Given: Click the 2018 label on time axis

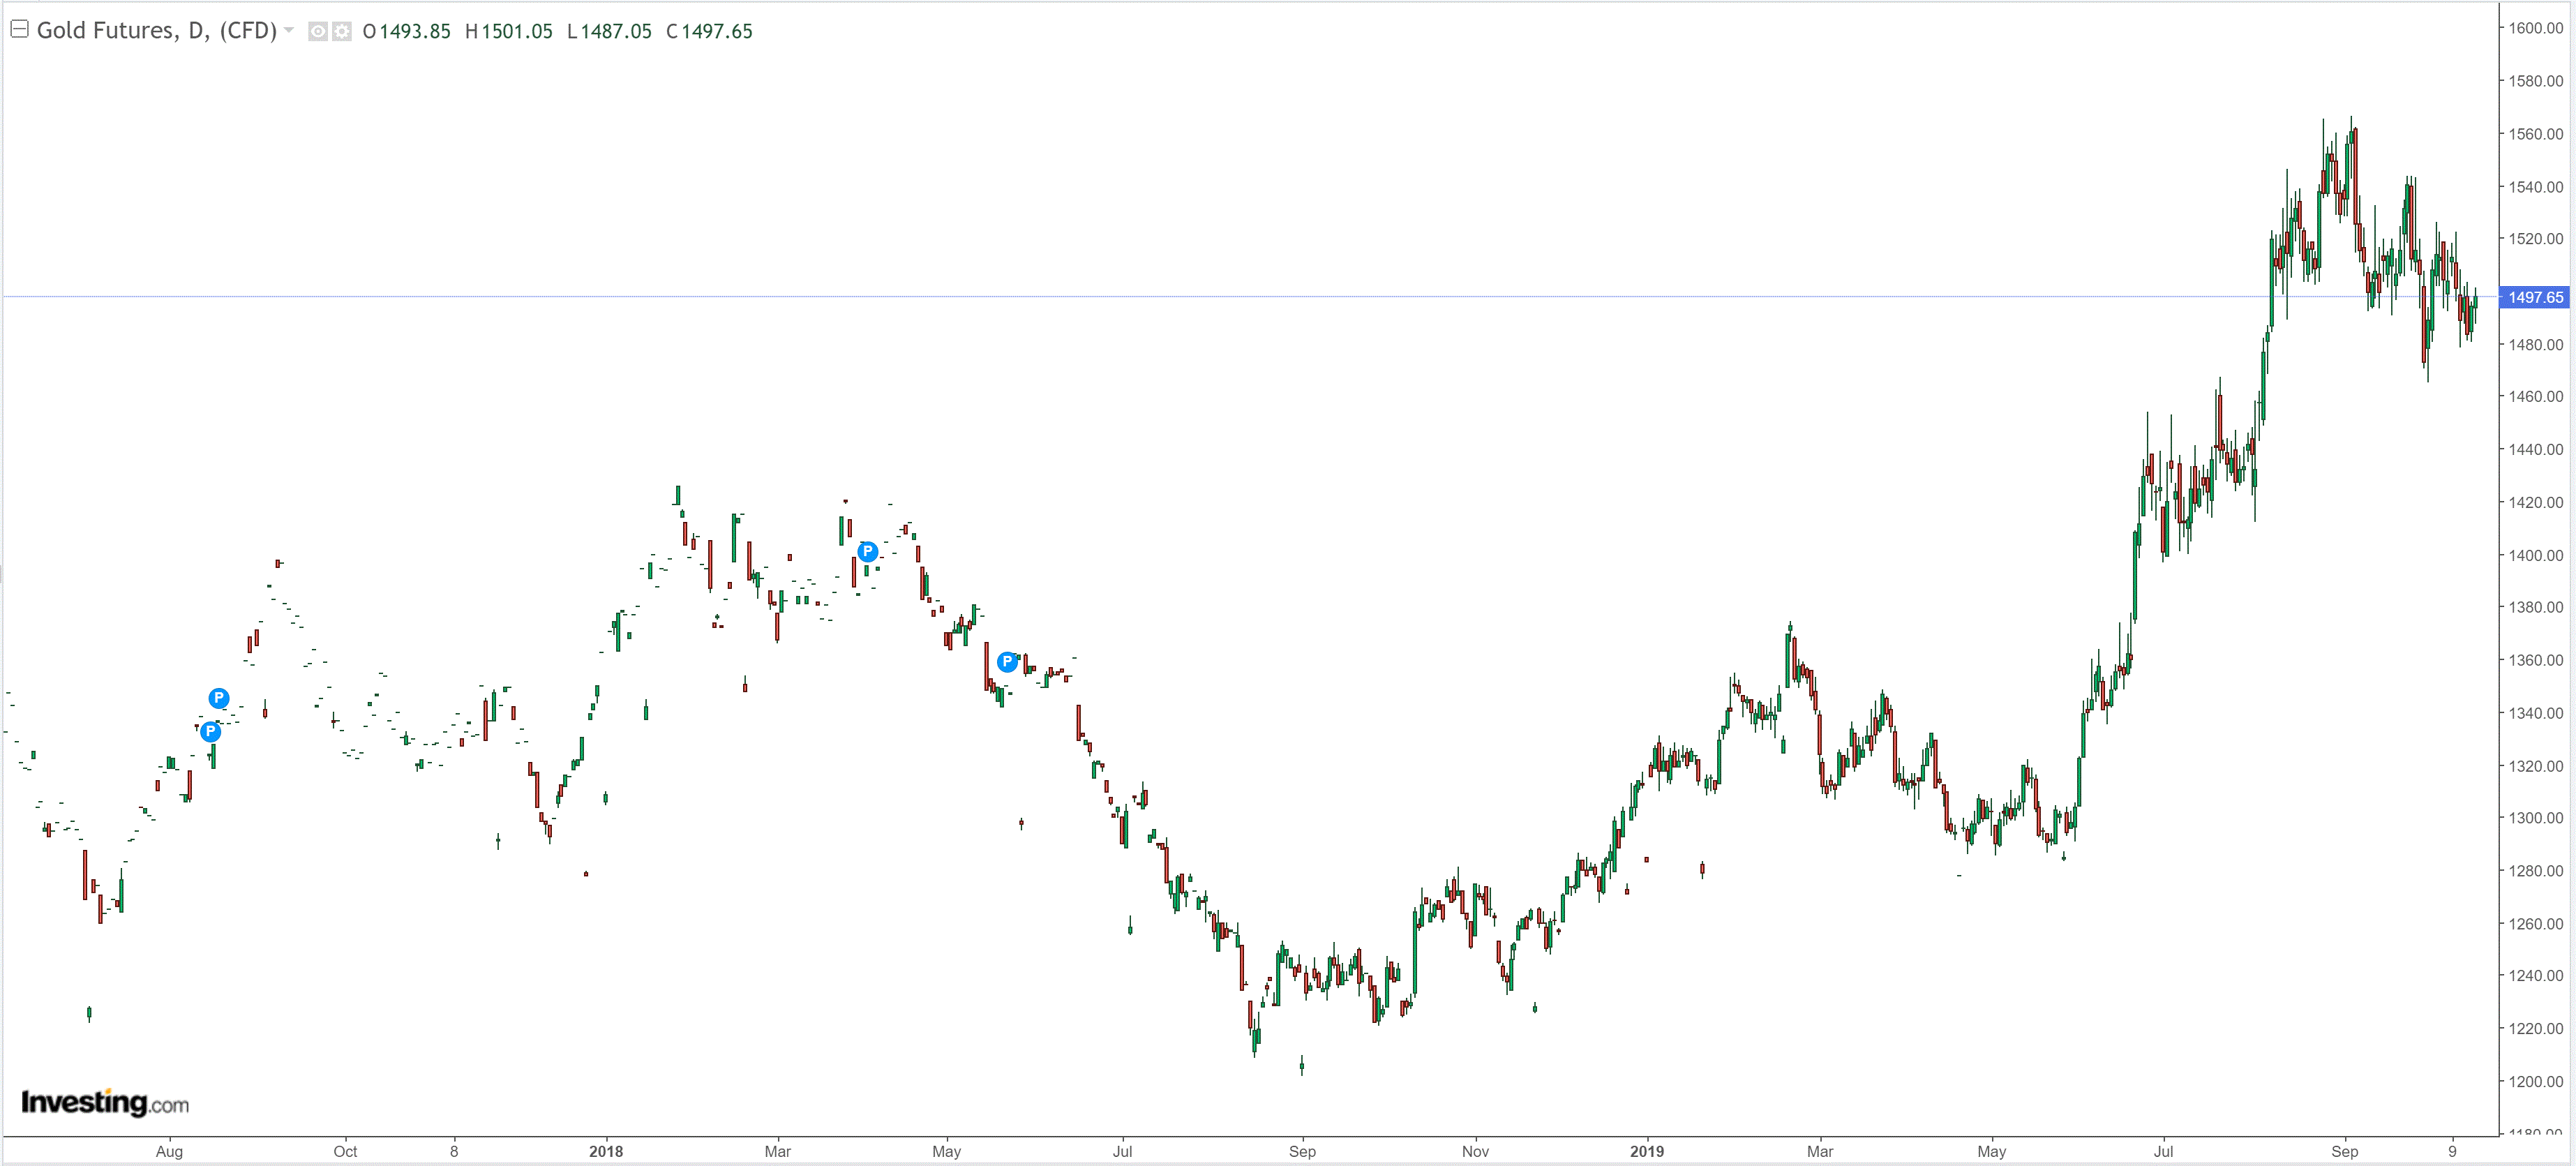Looking at the screenshot, I should point(606,1151).
